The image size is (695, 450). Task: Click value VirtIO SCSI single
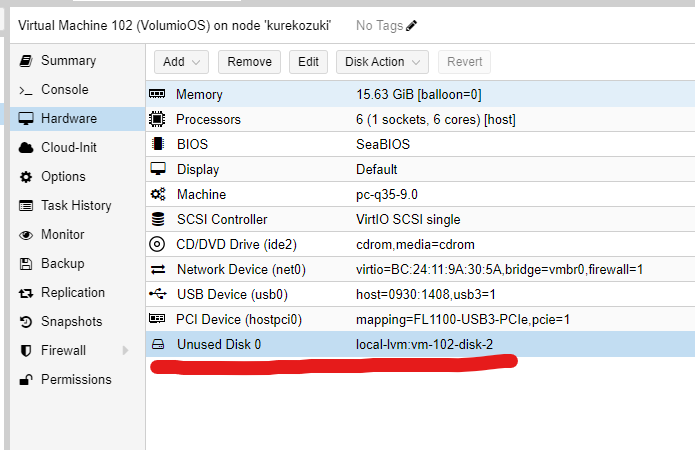tap(408, 219)
